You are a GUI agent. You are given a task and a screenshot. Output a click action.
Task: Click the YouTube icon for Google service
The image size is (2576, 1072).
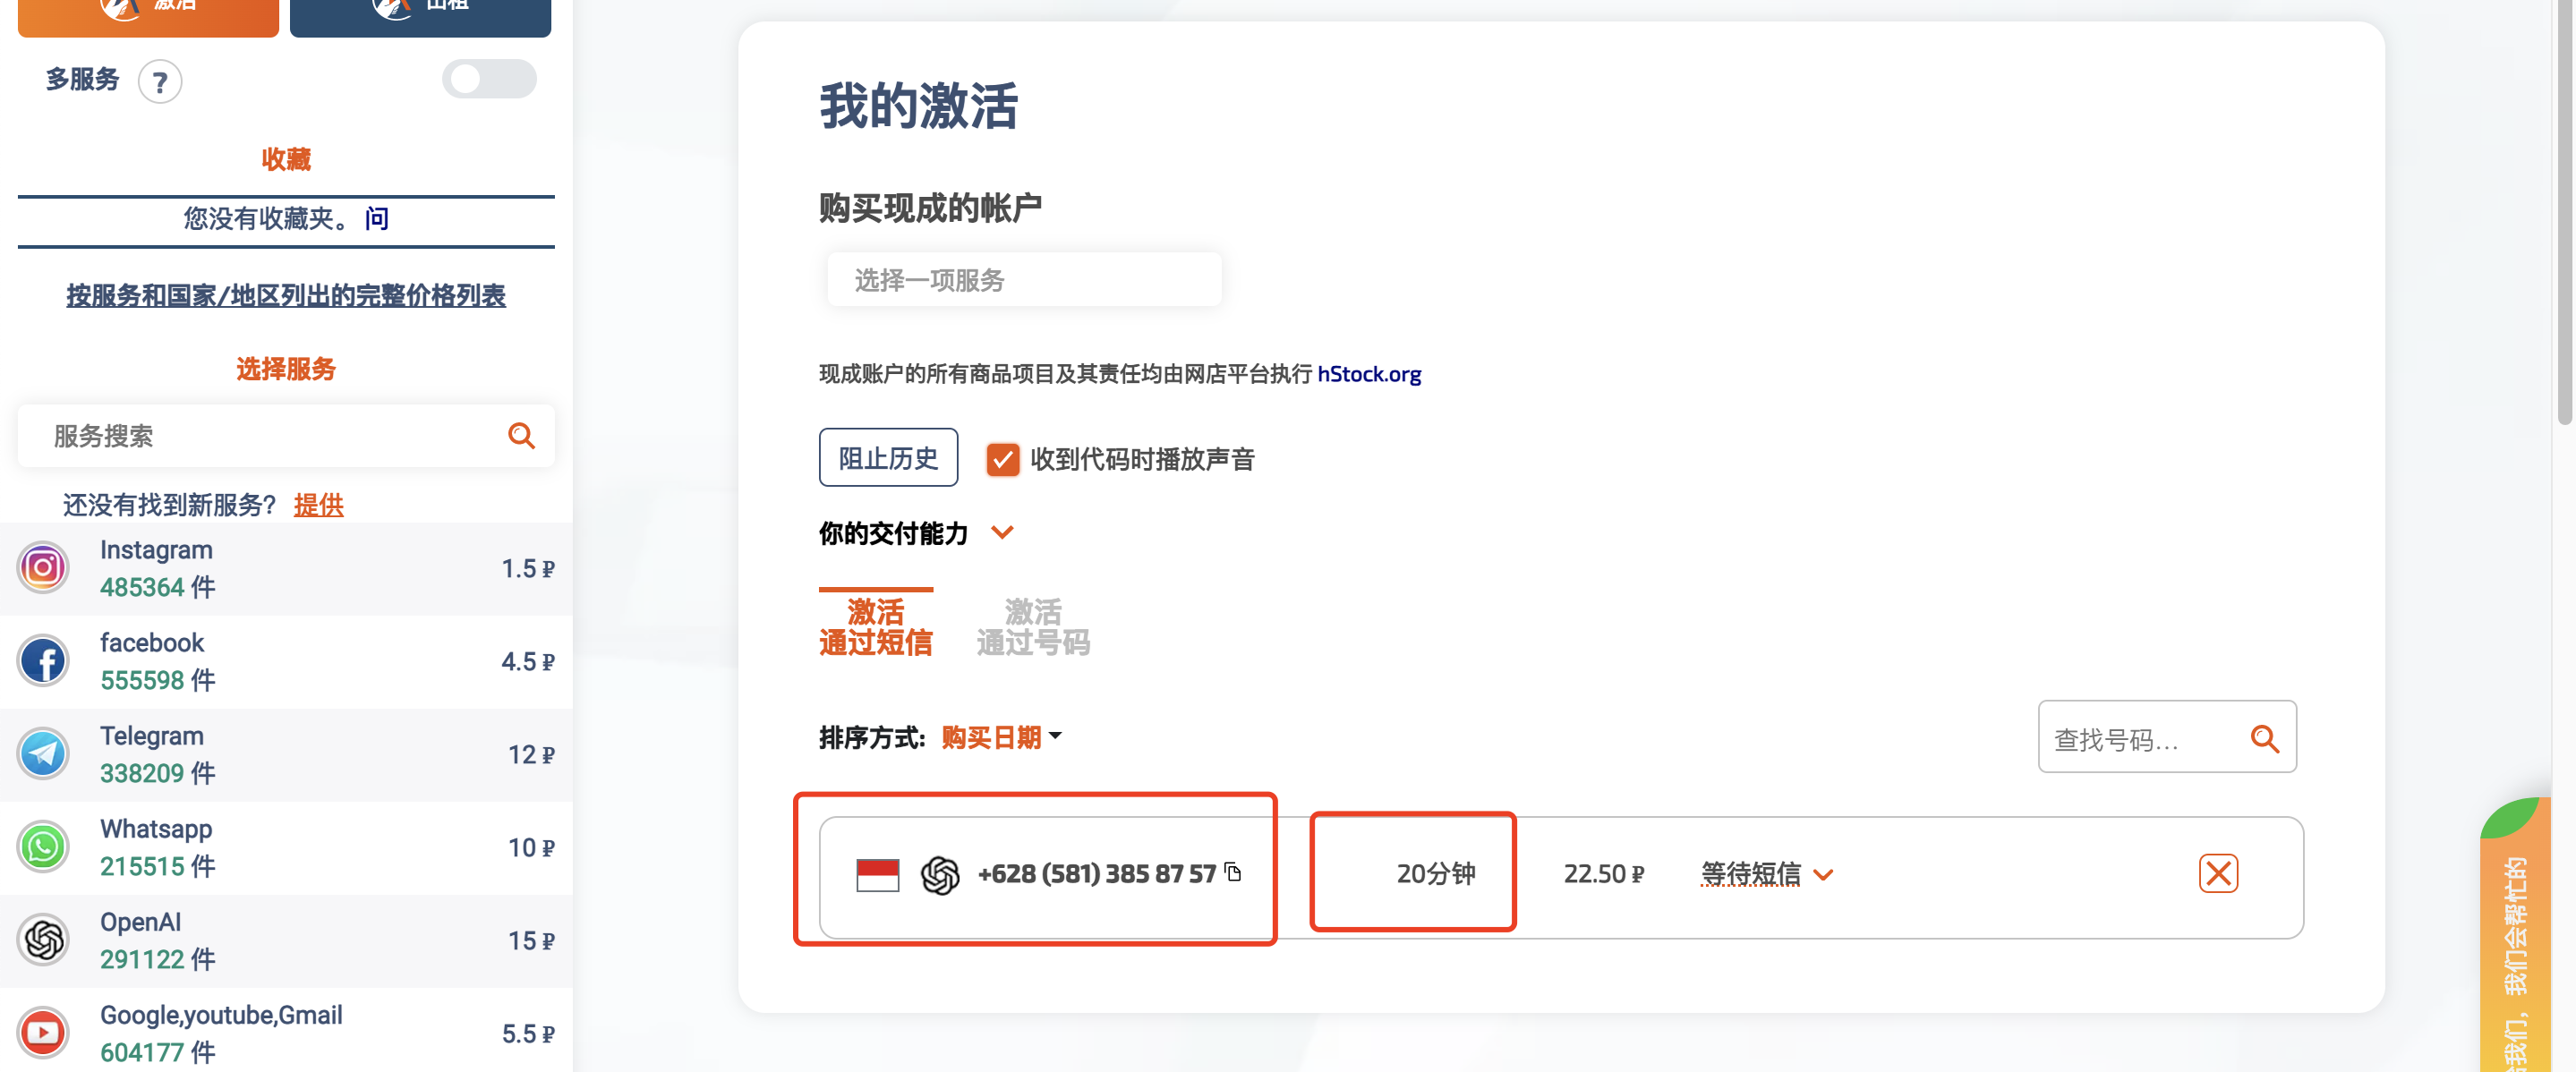tap(43, 1033)
